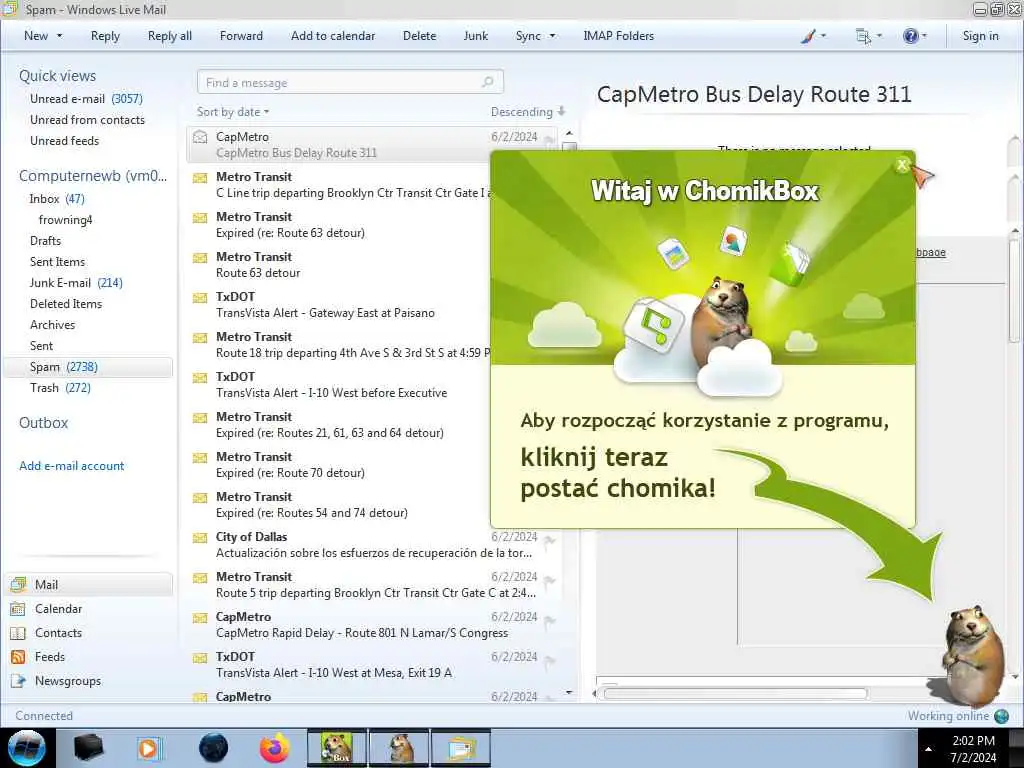Open the Junk E-mail folder
This screenshot has width=1024, height=768.
[x=76, y=283]
